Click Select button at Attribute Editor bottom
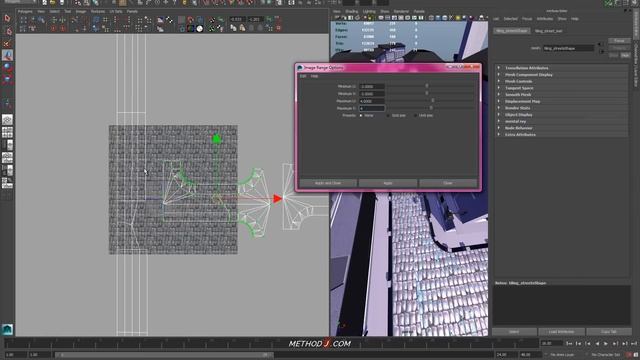Viewport: 640px width, 360px height. 514,331
